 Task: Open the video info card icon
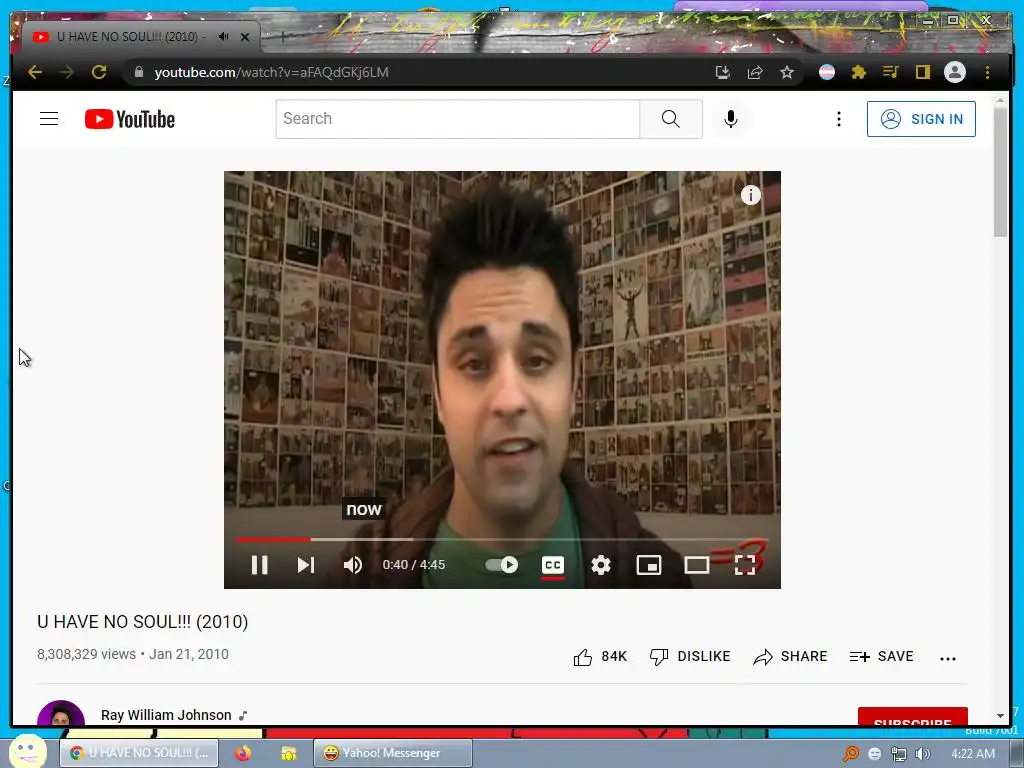pyautogui.click(x=750, y=195)
